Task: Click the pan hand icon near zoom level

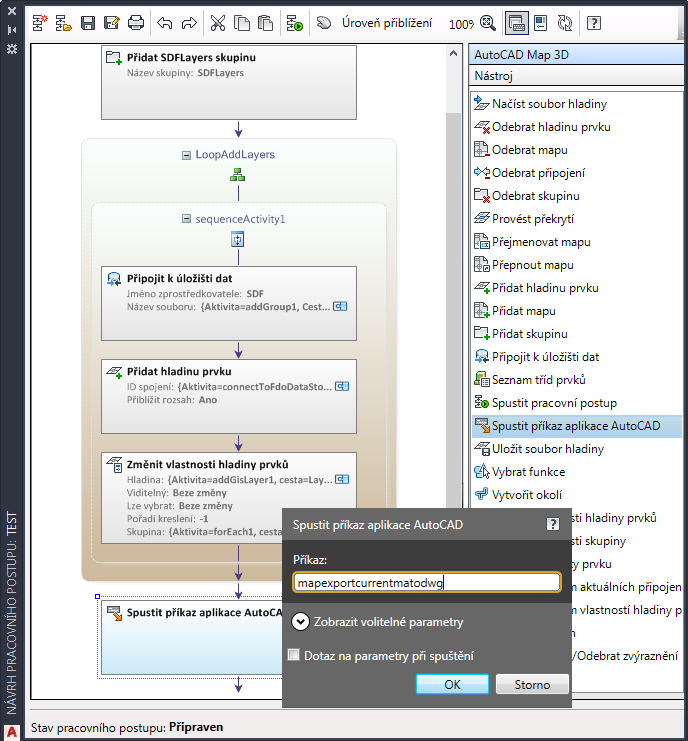Action: 323,22
